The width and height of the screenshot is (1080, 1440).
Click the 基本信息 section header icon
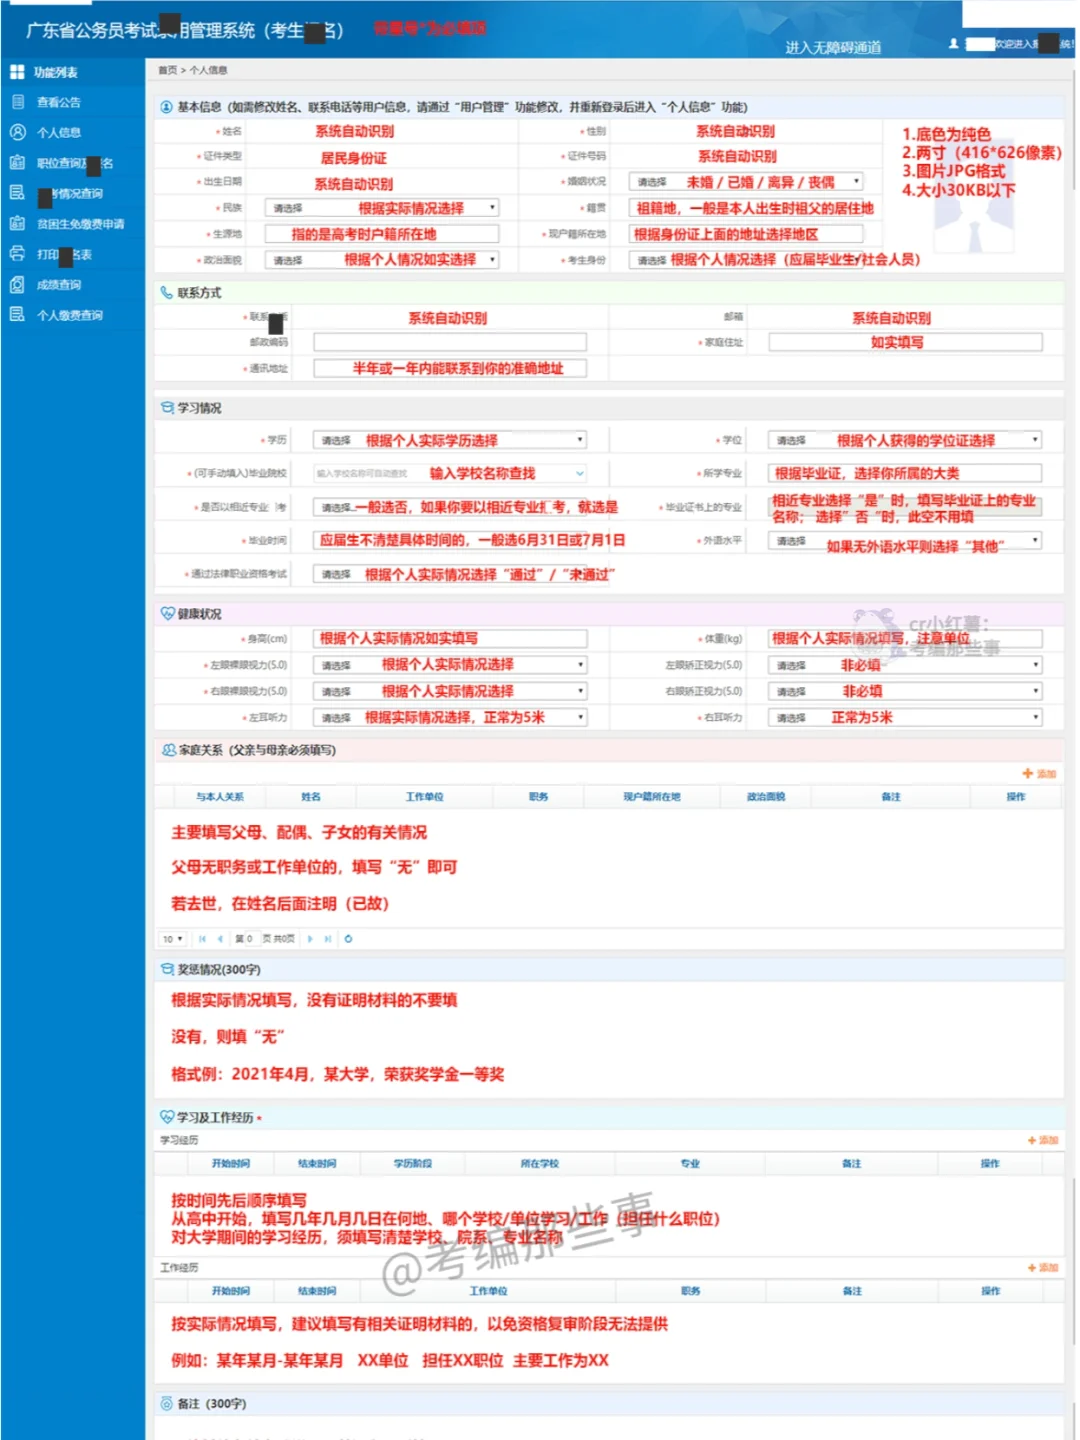[x=166, y=107]
